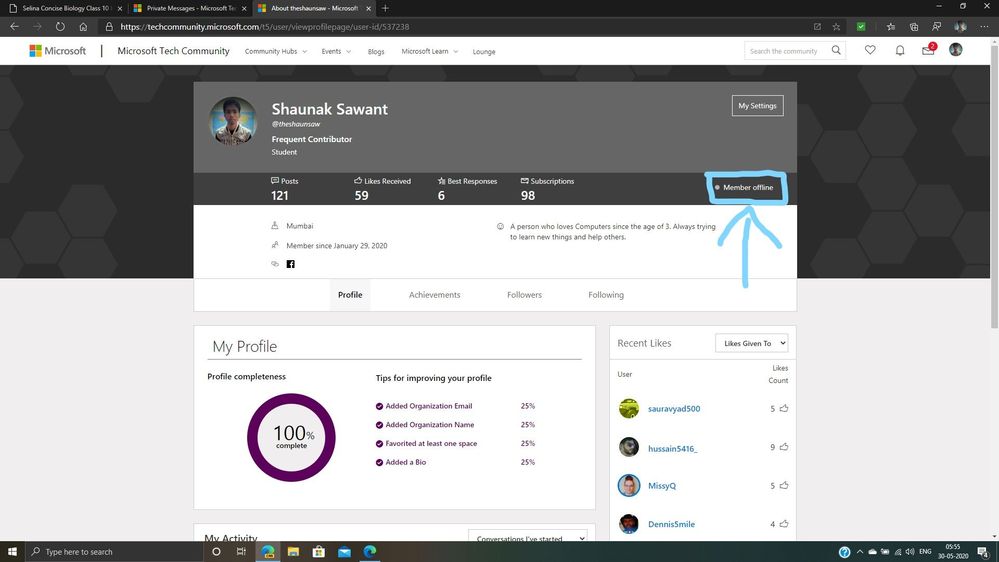Open volume control in system tray

[x=910, y=552]
